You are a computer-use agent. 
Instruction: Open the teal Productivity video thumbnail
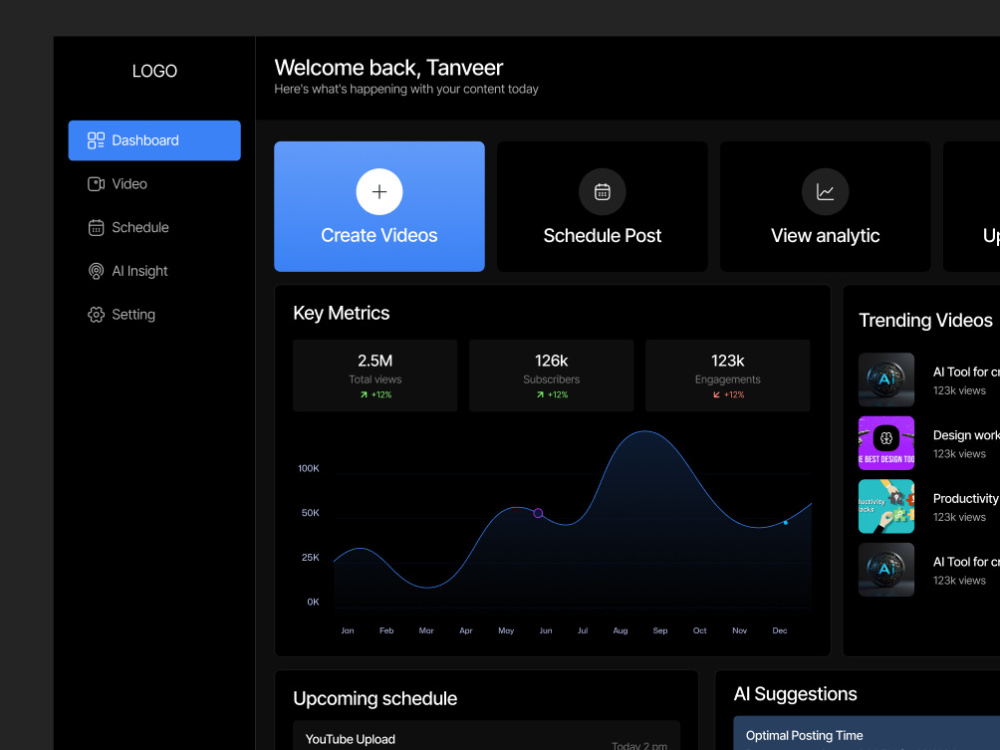pos(886,506)
